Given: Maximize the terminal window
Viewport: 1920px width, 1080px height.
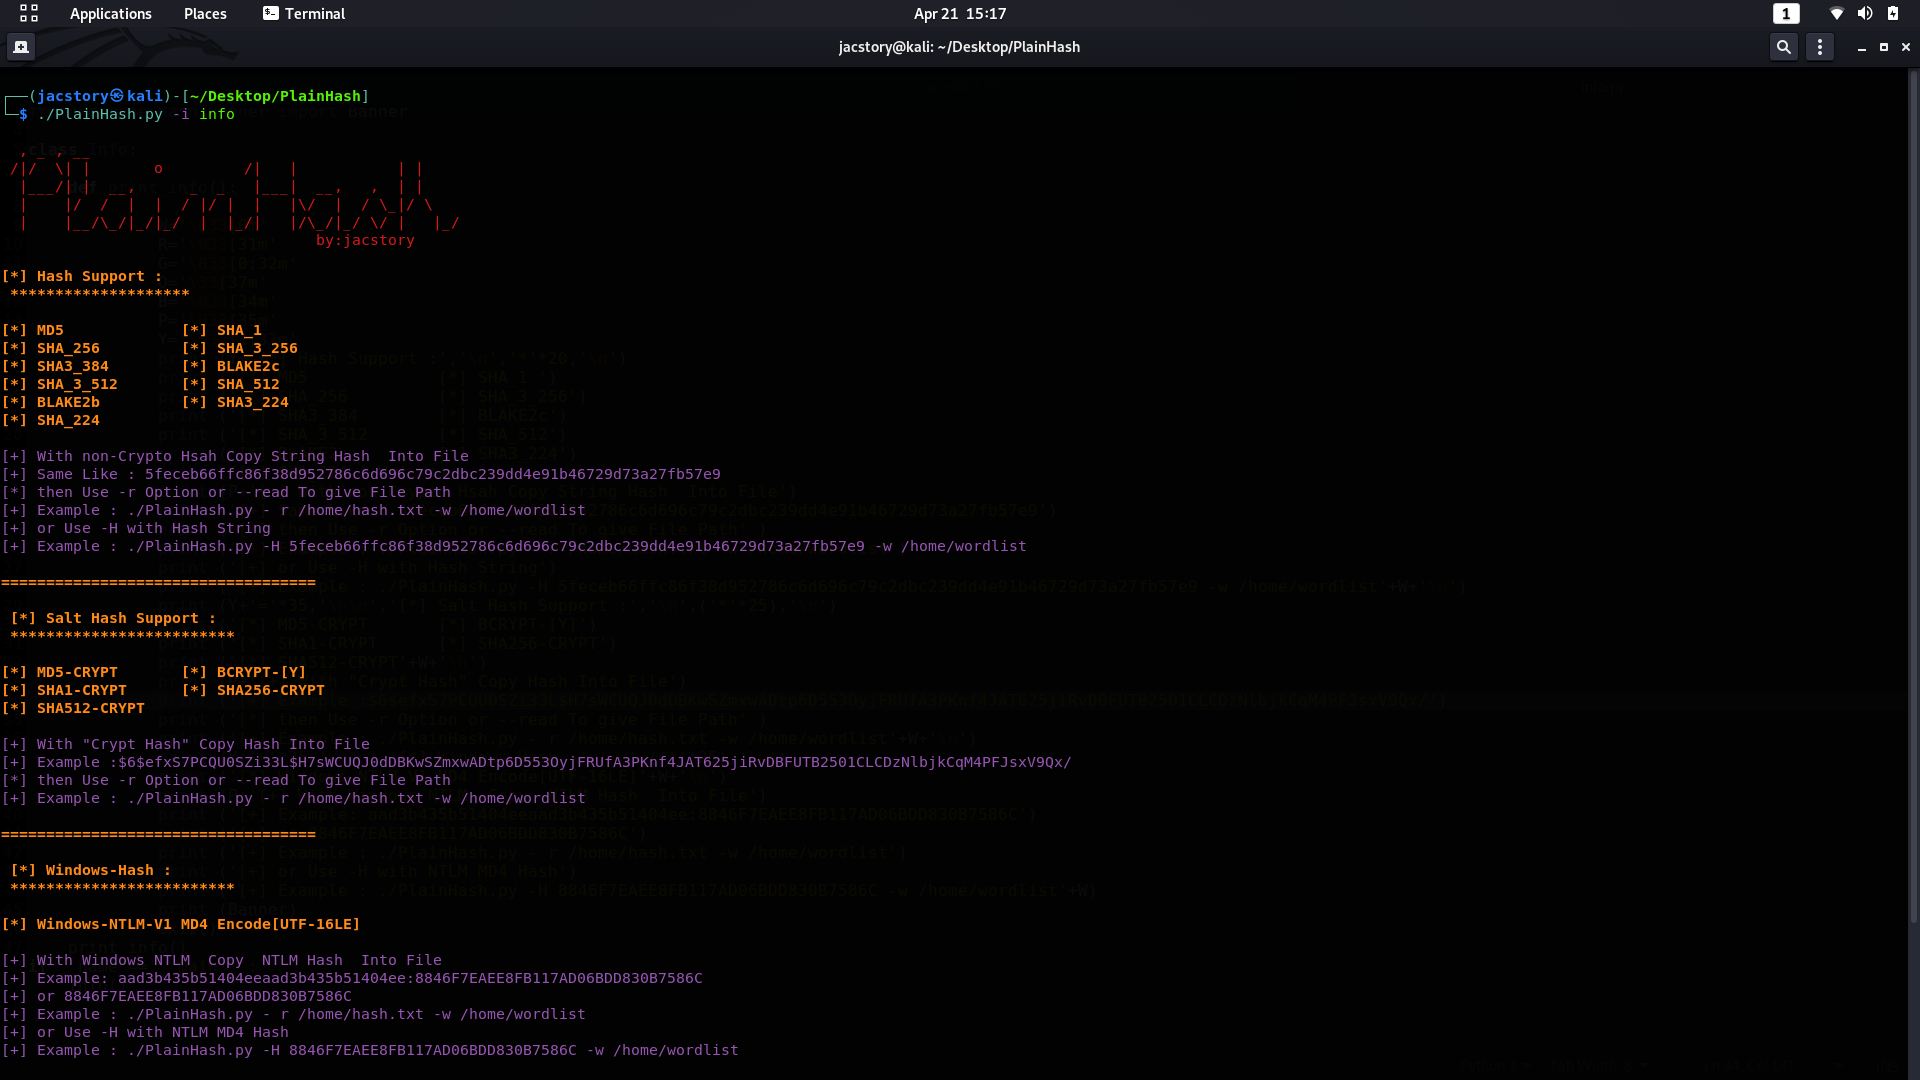Looking at the screenshot, I should tap(1884, 47).
